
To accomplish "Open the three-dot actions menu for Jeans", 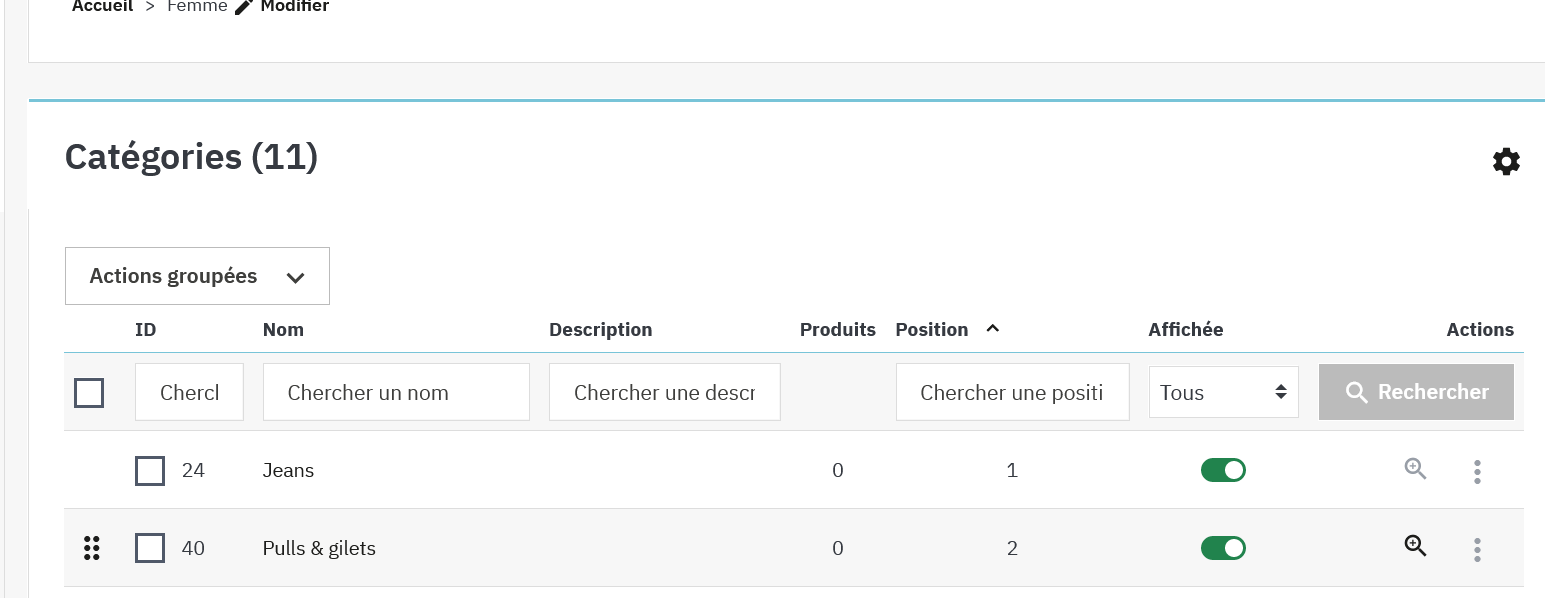I will tap(1477, 471).
